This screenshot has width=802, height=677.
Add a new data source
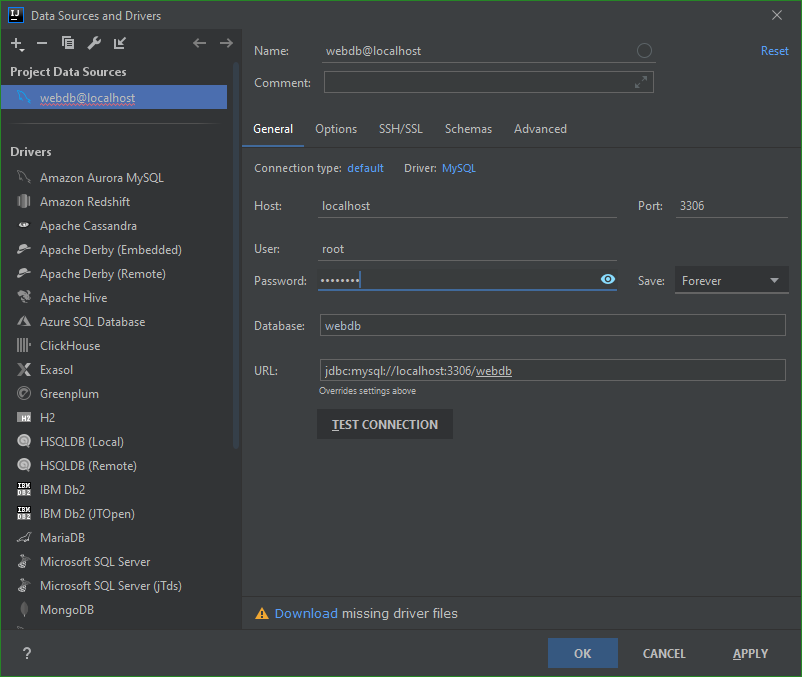click(x=16, y=43)
